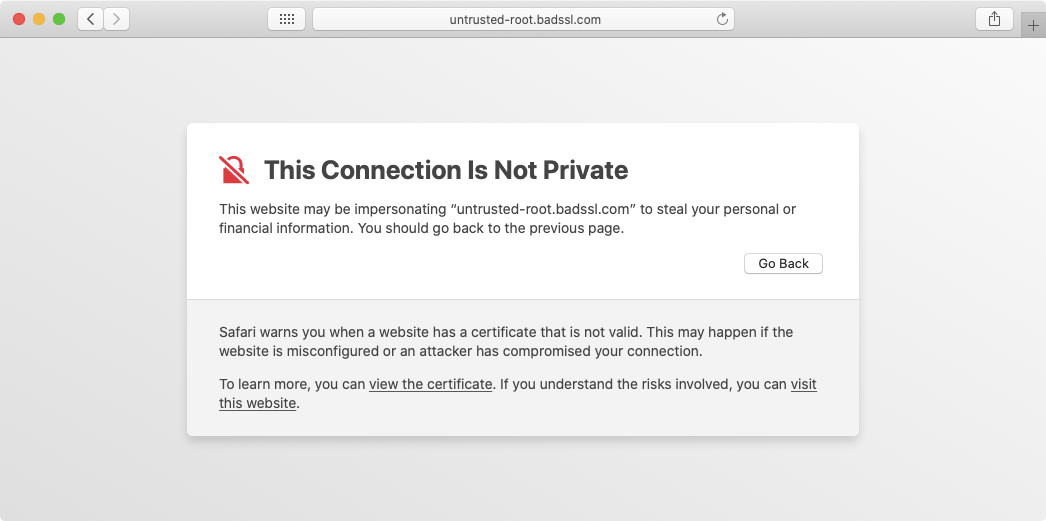Viewport: 1046px width, 521px height.
Task: Click the red crossed-out lock warning icon
Action: pyautogui.click(x=234, y=170)
